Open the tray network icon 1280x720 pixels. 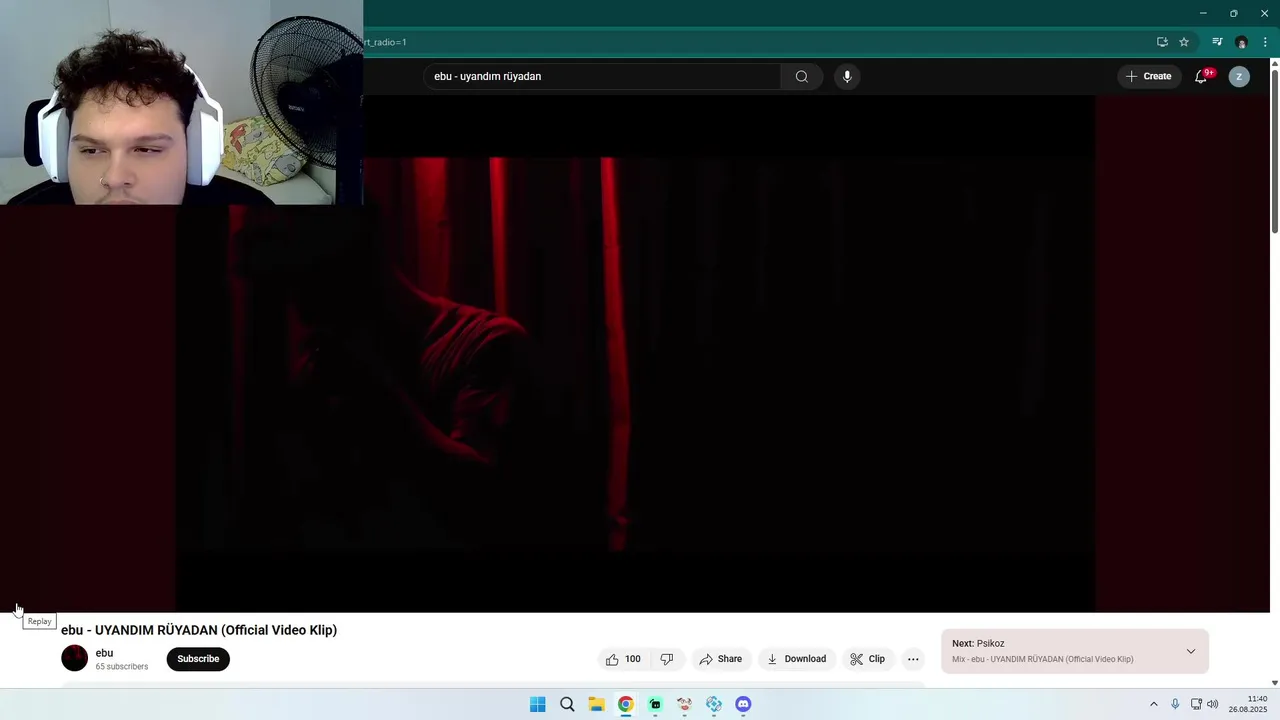point(1196,704)
